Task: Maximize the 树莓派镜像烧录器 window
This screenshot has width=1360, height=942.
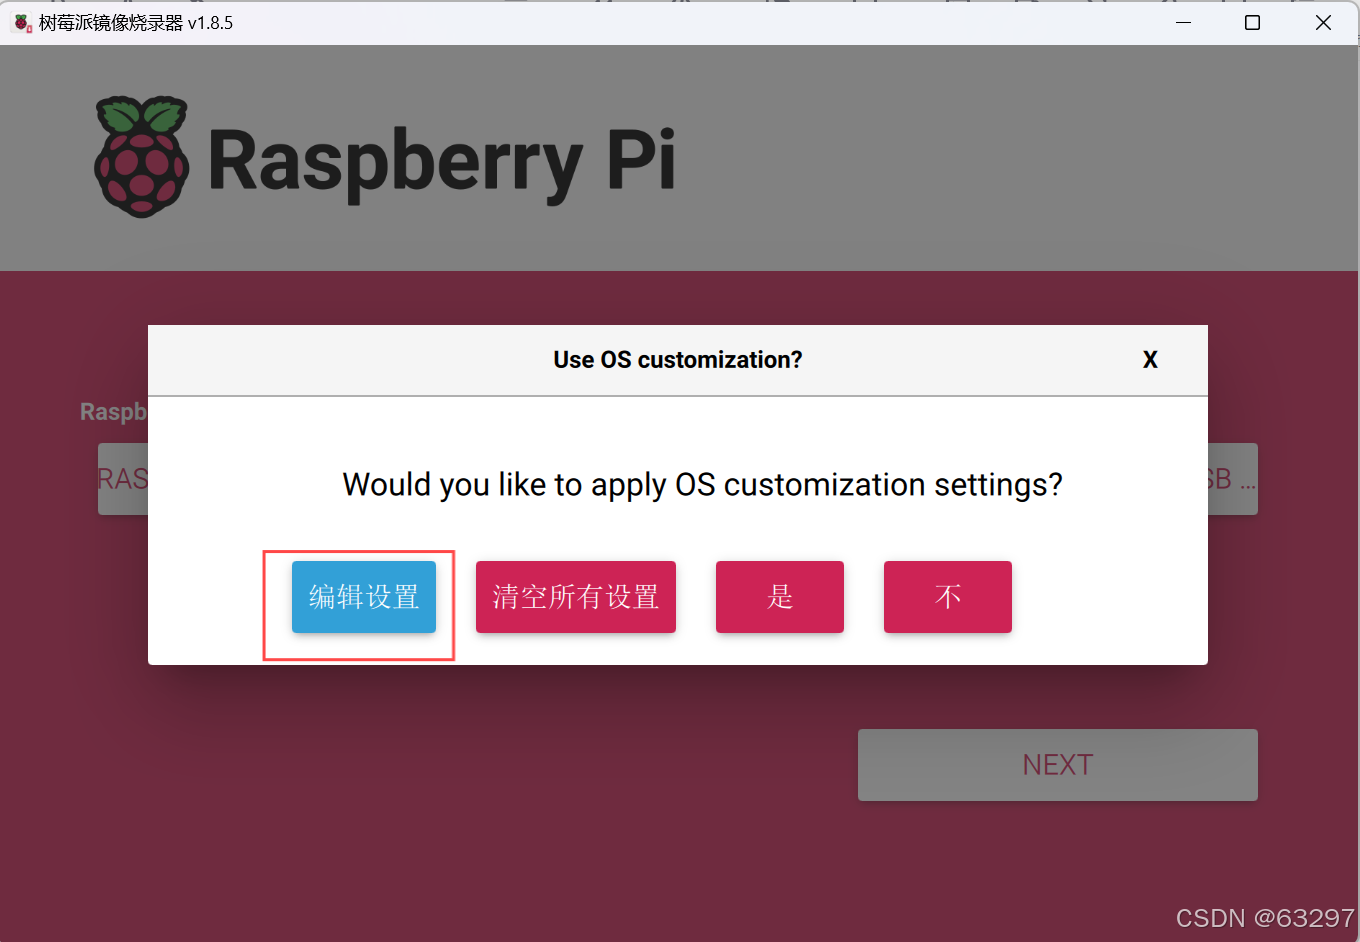Action: tap(1252, 22)
